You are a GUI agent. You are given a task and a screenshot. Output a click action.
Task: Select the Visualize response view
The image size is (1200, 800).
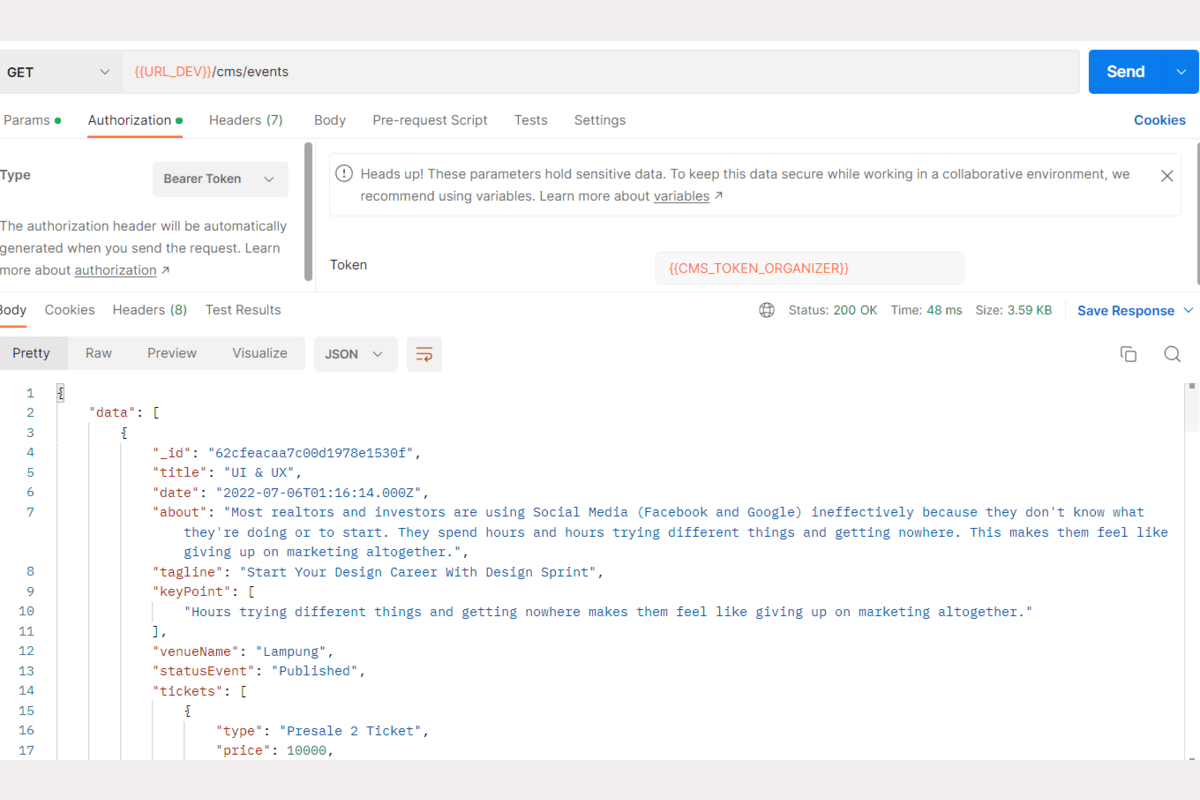pyautogui.click(x=260, y=353)
